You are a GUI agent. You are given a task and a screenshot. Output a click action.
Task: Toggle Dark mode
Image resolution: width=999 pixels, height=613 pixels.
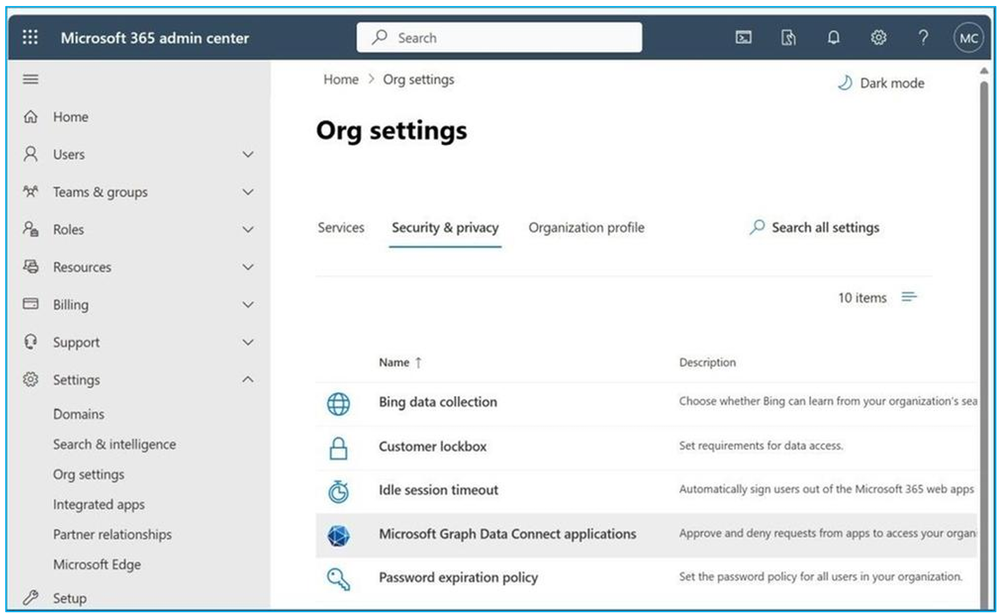[x=881, y=83]
